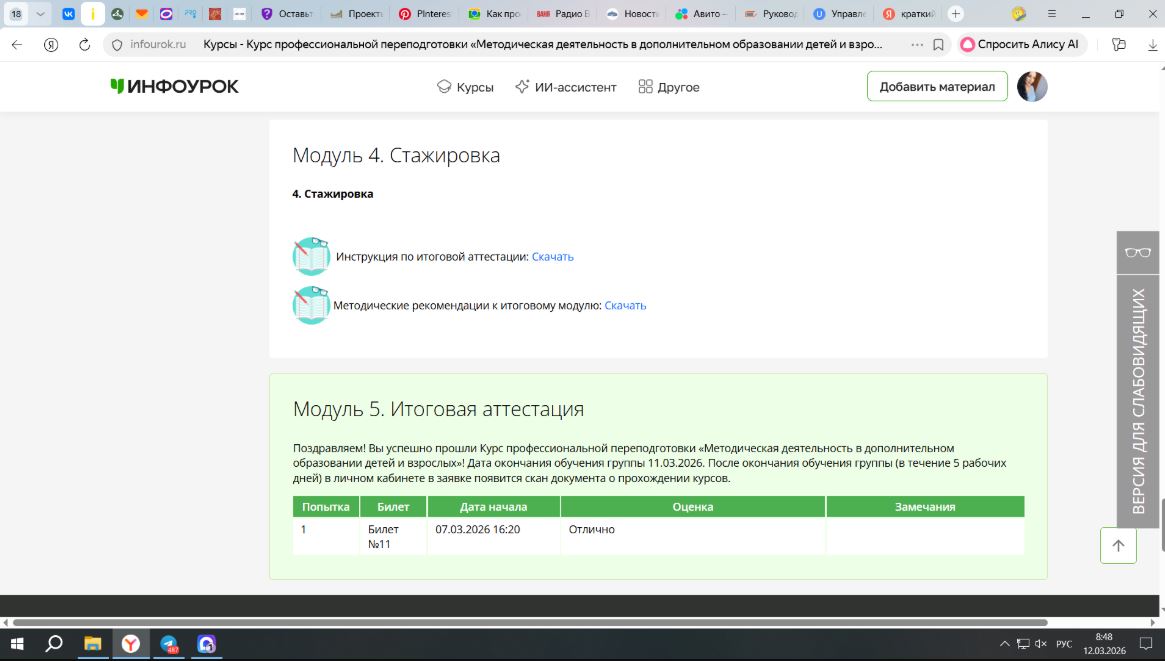Open Telegram from the taskbar

(x=169, y=644)
